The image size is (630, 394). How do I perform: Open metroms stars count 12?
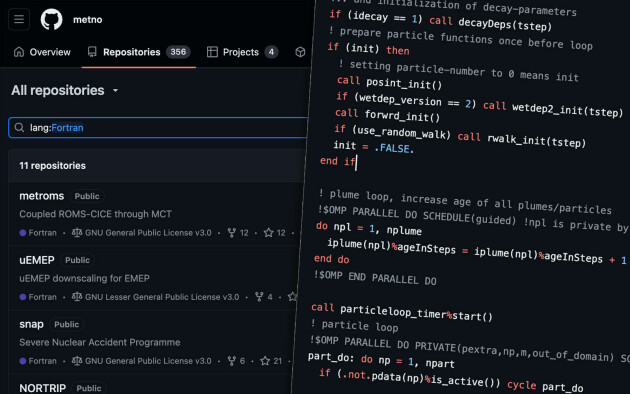[275, 233]
